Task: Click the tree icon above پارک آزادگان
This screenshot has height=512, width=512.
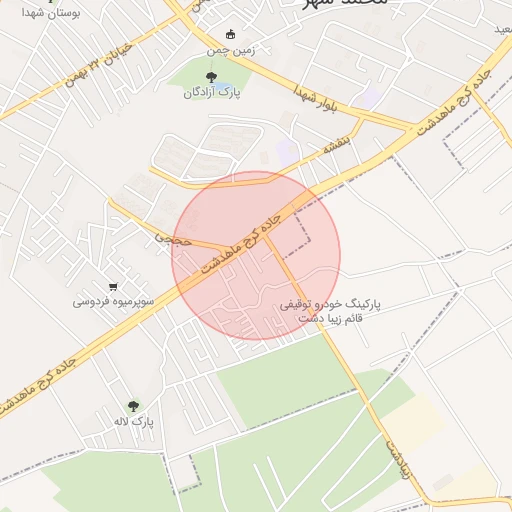Action: [211, 78]
